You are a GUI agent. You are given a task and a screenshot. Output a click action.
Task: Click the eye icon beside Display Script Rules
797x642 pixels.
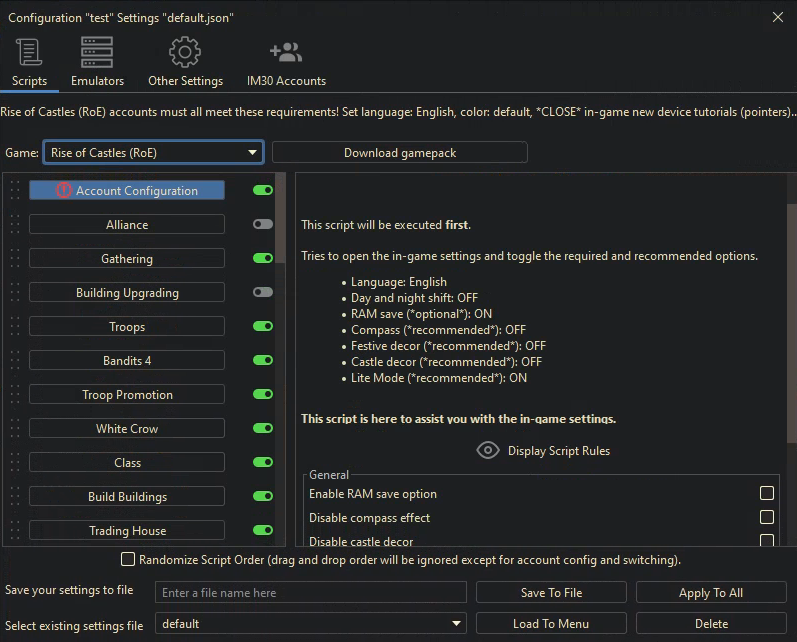pos(487,450)
